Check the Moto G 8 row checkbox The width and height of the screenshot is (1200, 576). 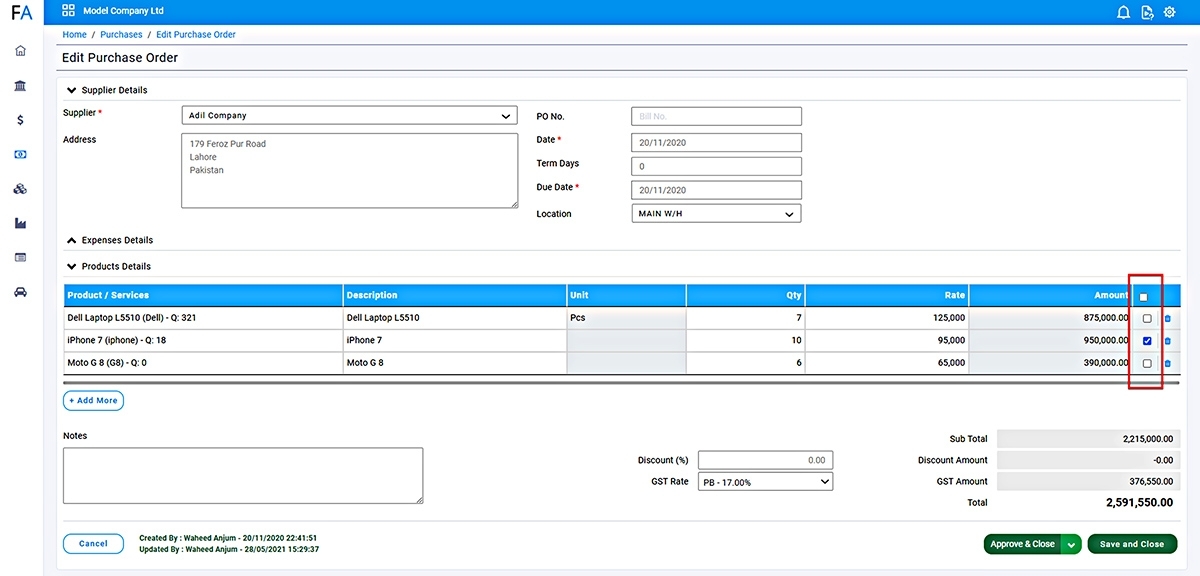(x=1147, y=364)
